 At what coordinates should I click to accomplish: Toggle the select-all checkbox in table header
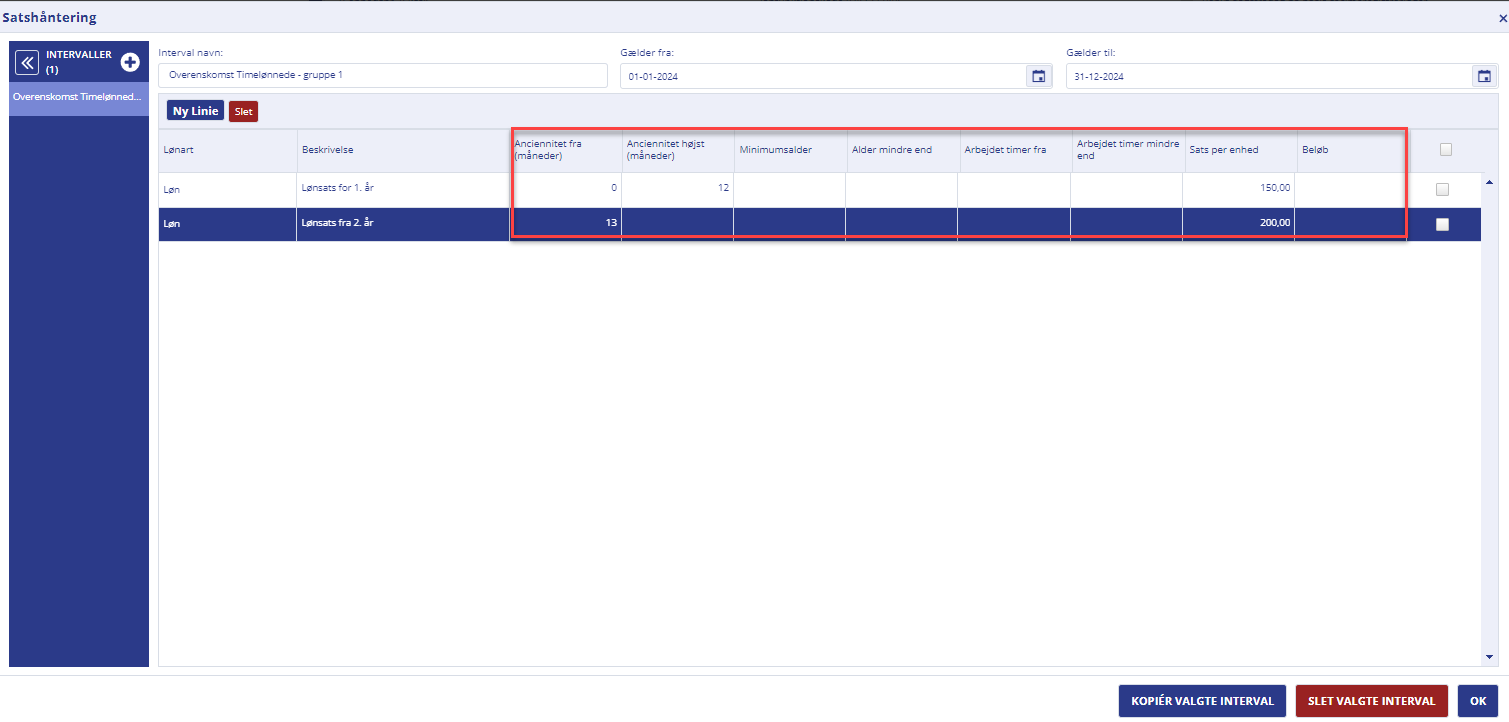[x=1445, y=150]
